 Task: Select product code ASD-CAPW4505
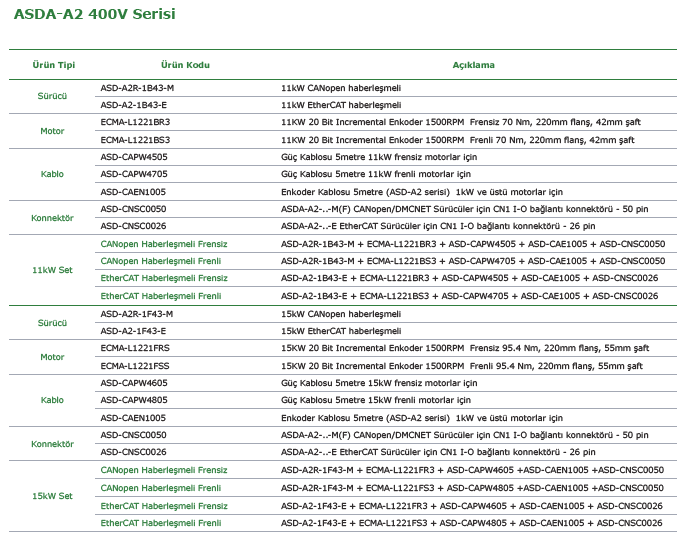tap(134, 157)
